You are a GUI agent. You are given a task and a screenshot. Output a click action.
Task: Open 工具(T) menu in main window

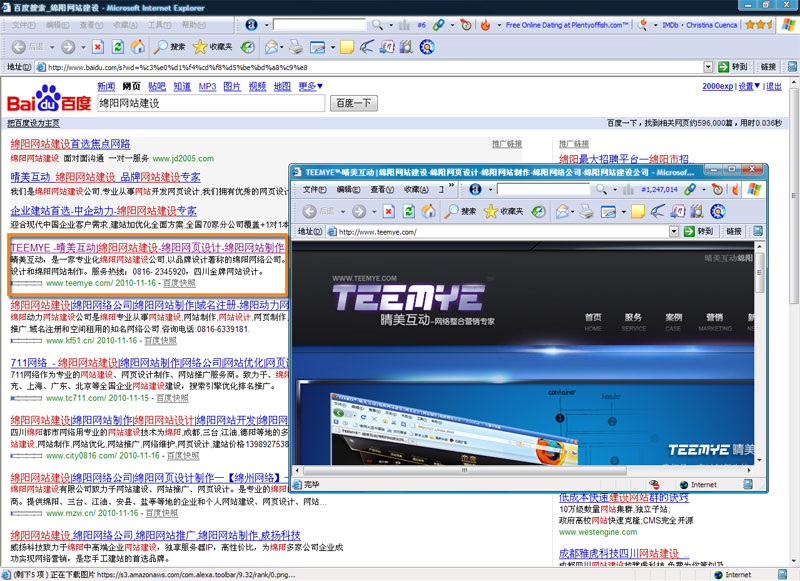pos(159,24)
